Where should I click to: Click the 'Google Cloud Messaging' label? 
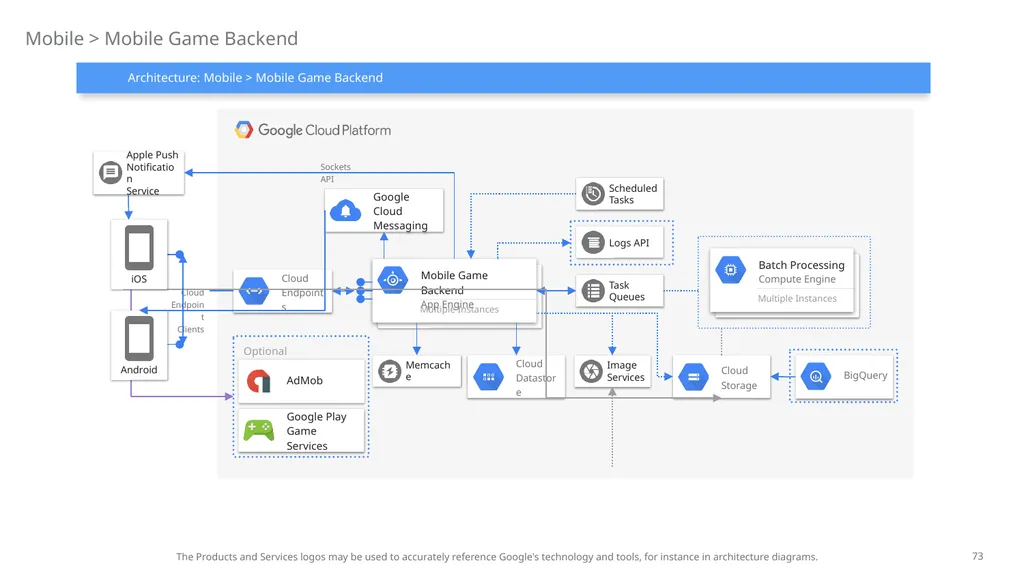coord(400,211)
